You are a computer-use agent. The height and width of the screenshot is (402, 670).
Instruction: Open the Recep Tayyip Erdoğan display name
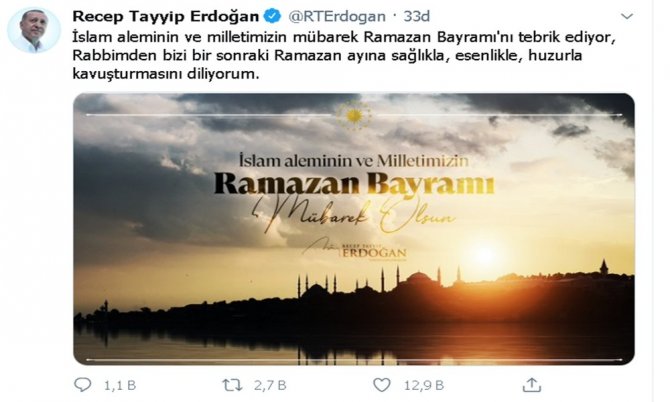pos(165,16)
